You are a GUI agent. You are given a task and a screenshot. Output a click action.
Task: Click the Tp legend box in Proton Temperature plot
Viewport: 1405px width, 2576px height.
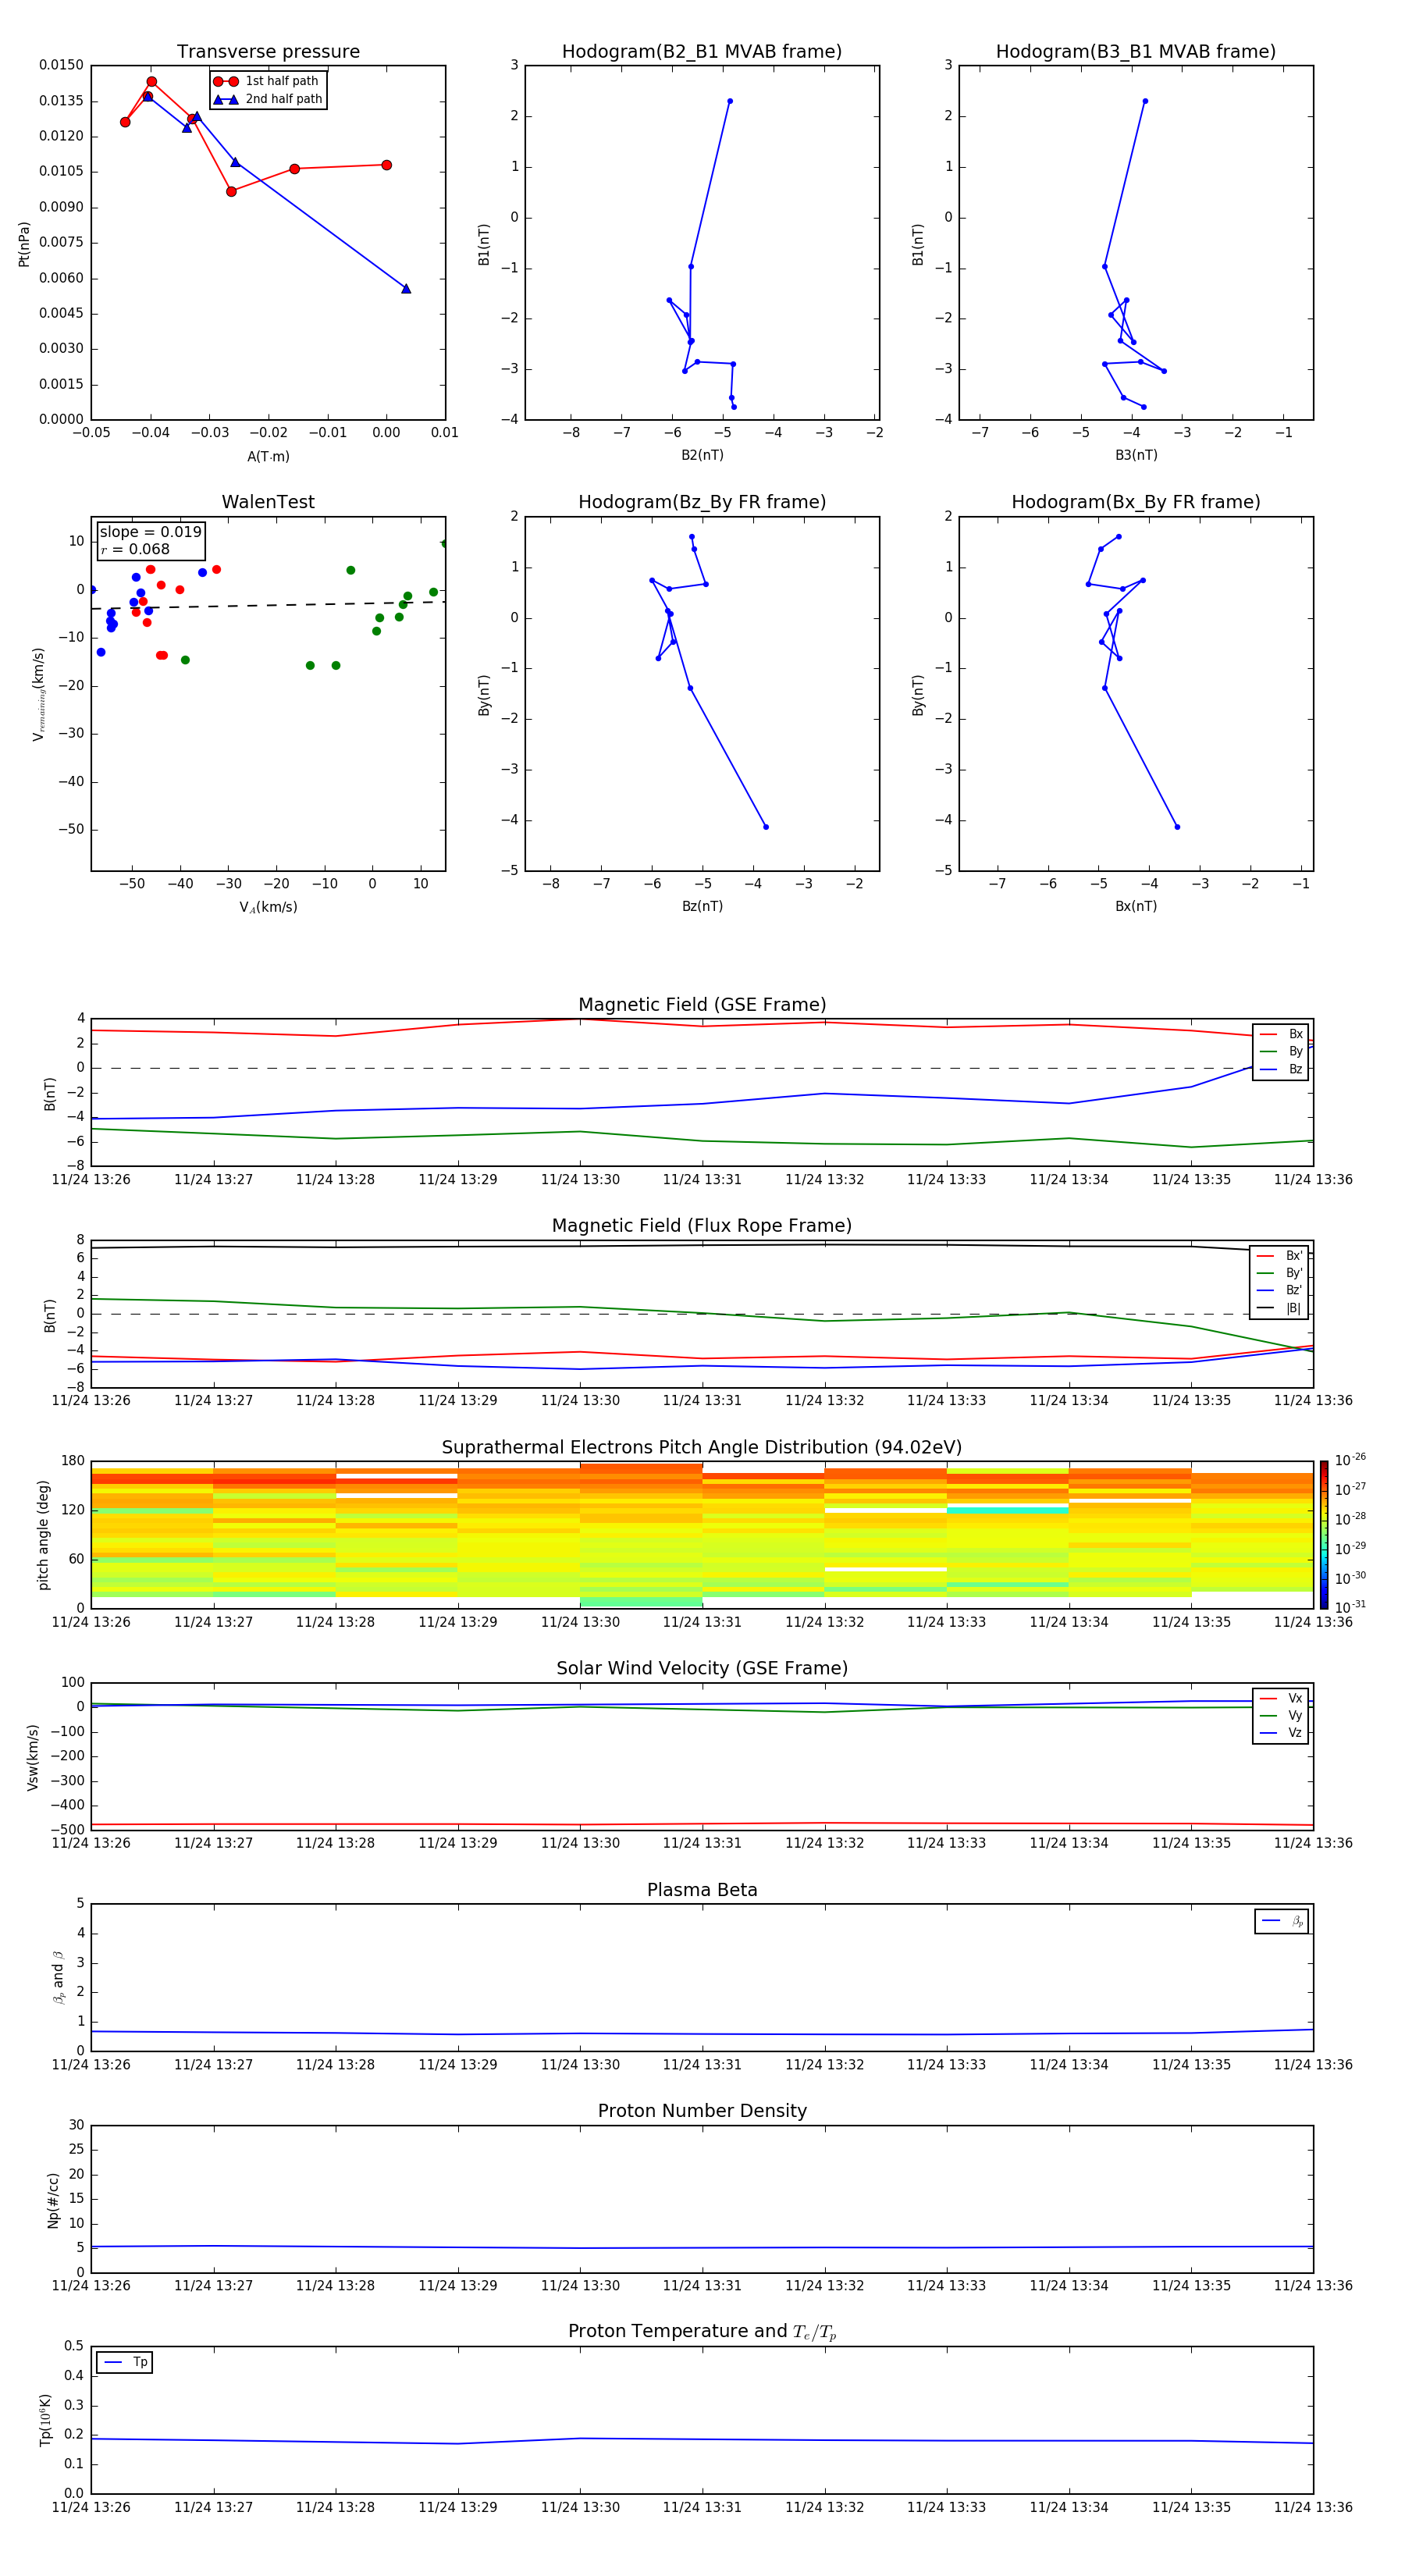124,2362
